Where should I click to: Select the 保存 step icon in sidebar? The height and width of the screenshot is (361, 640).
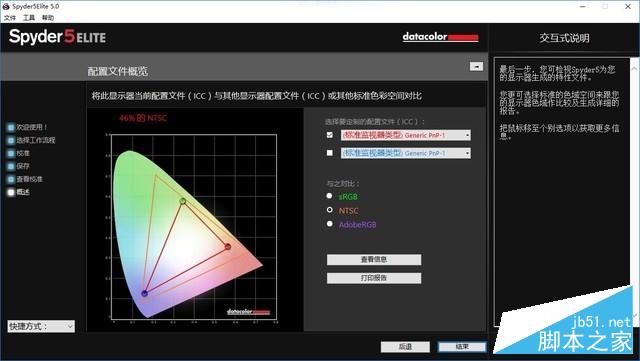(x=11, y=166)
